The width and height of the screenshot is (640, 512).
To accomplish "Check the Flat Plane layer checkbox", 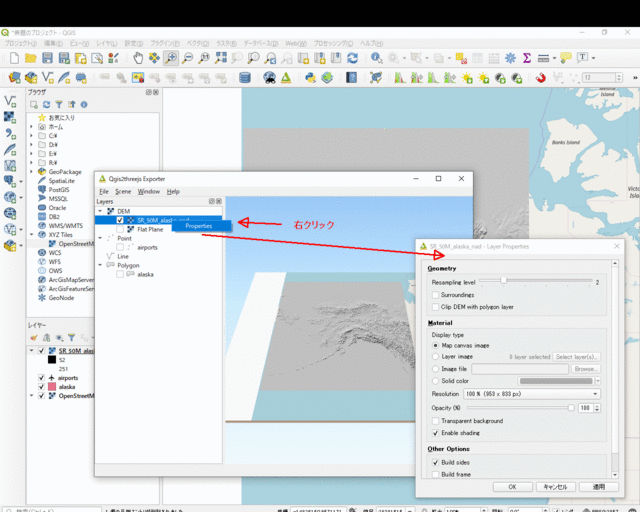I will tap(120, 229).
